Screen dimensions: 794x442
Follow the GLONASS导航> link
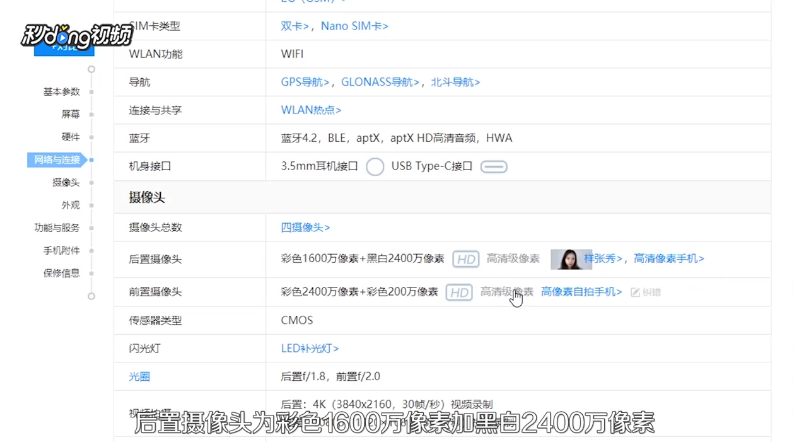380,82
